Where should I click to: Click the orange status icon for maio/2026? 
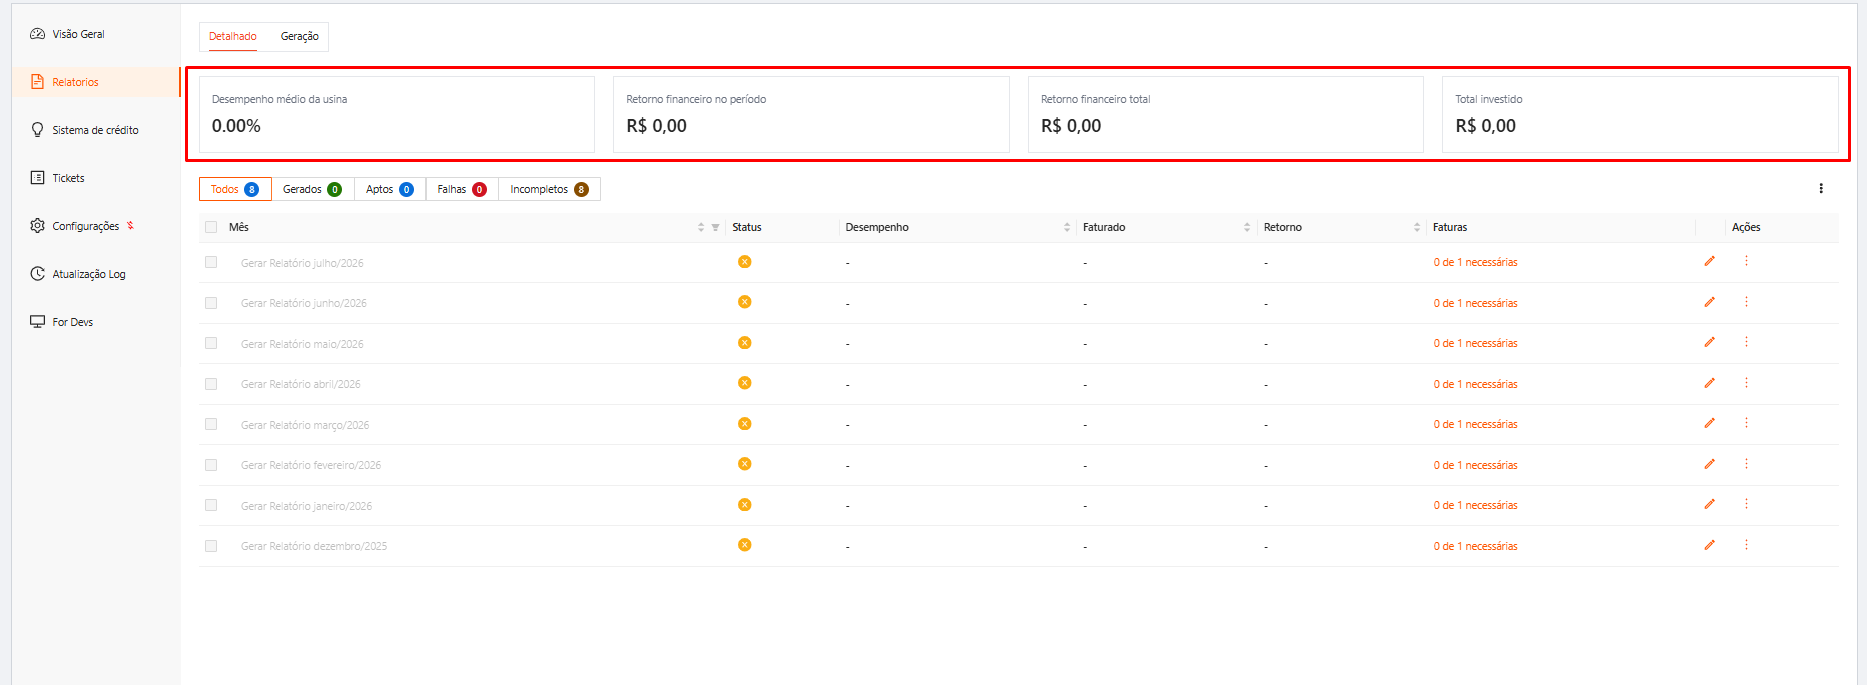point(744,343)
